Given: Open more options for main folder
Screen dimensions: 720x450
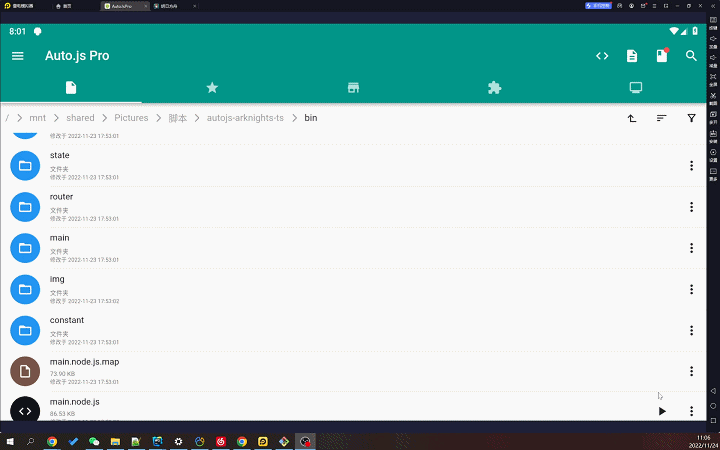Looking at the screenshot, I should pos(691,248).
